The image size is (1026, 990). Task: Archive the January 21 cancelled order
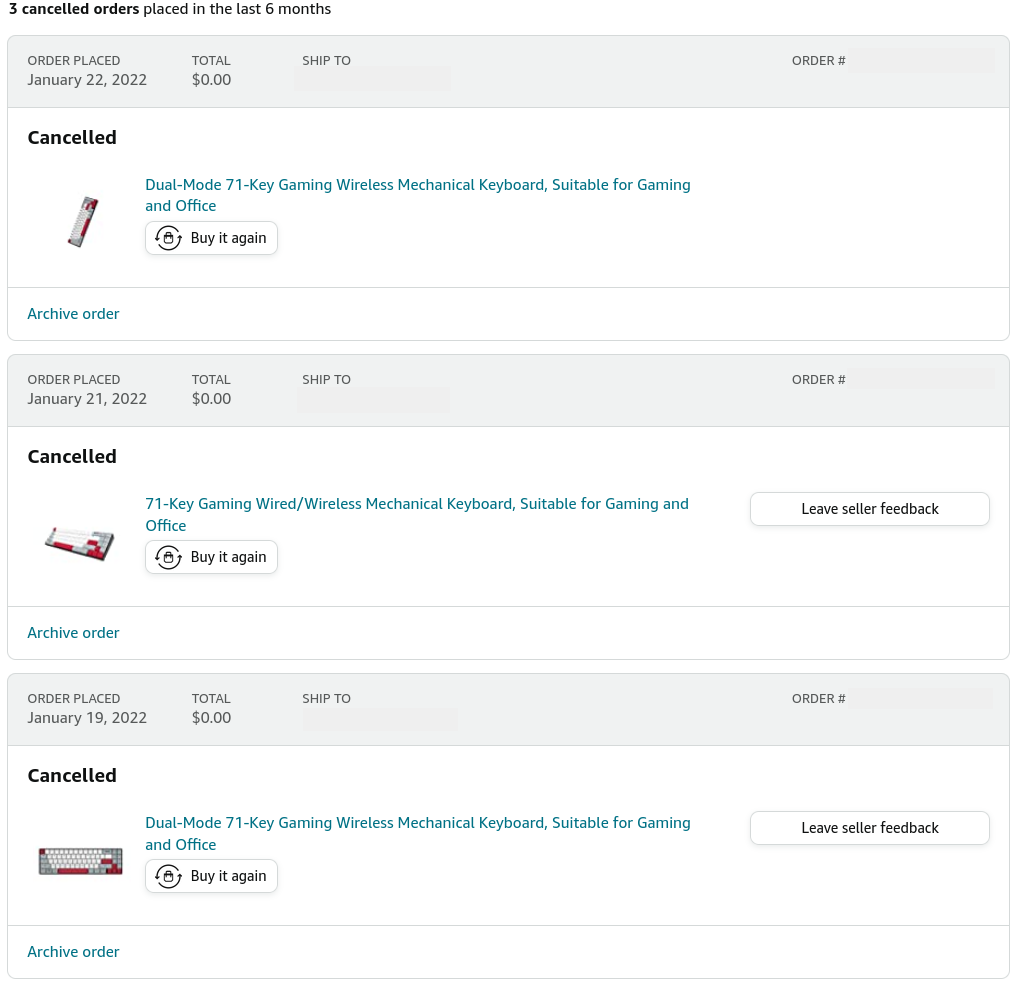coord(73,633)
